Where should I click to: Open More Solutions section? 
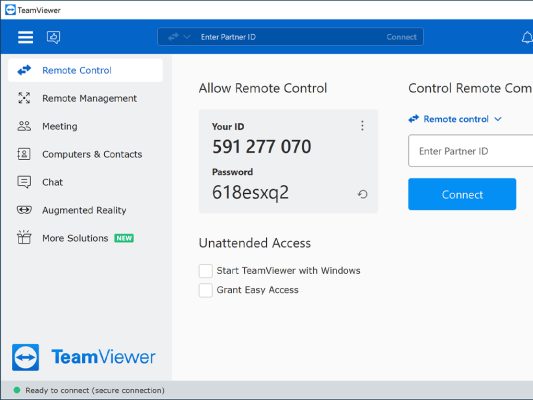click(x=85, y=238)
